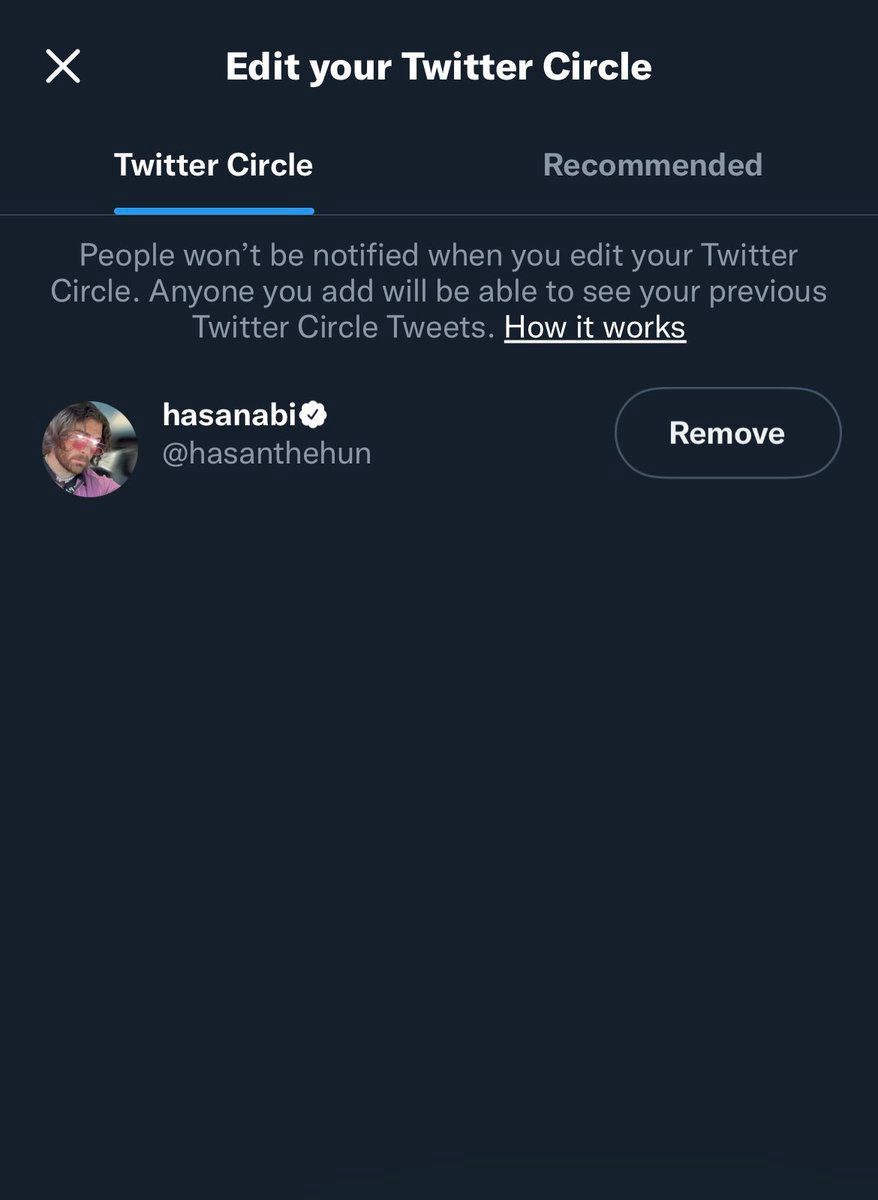Click the Edit your Twitter Circle title
Screen dimensions: 878x1200
point(438,67)
